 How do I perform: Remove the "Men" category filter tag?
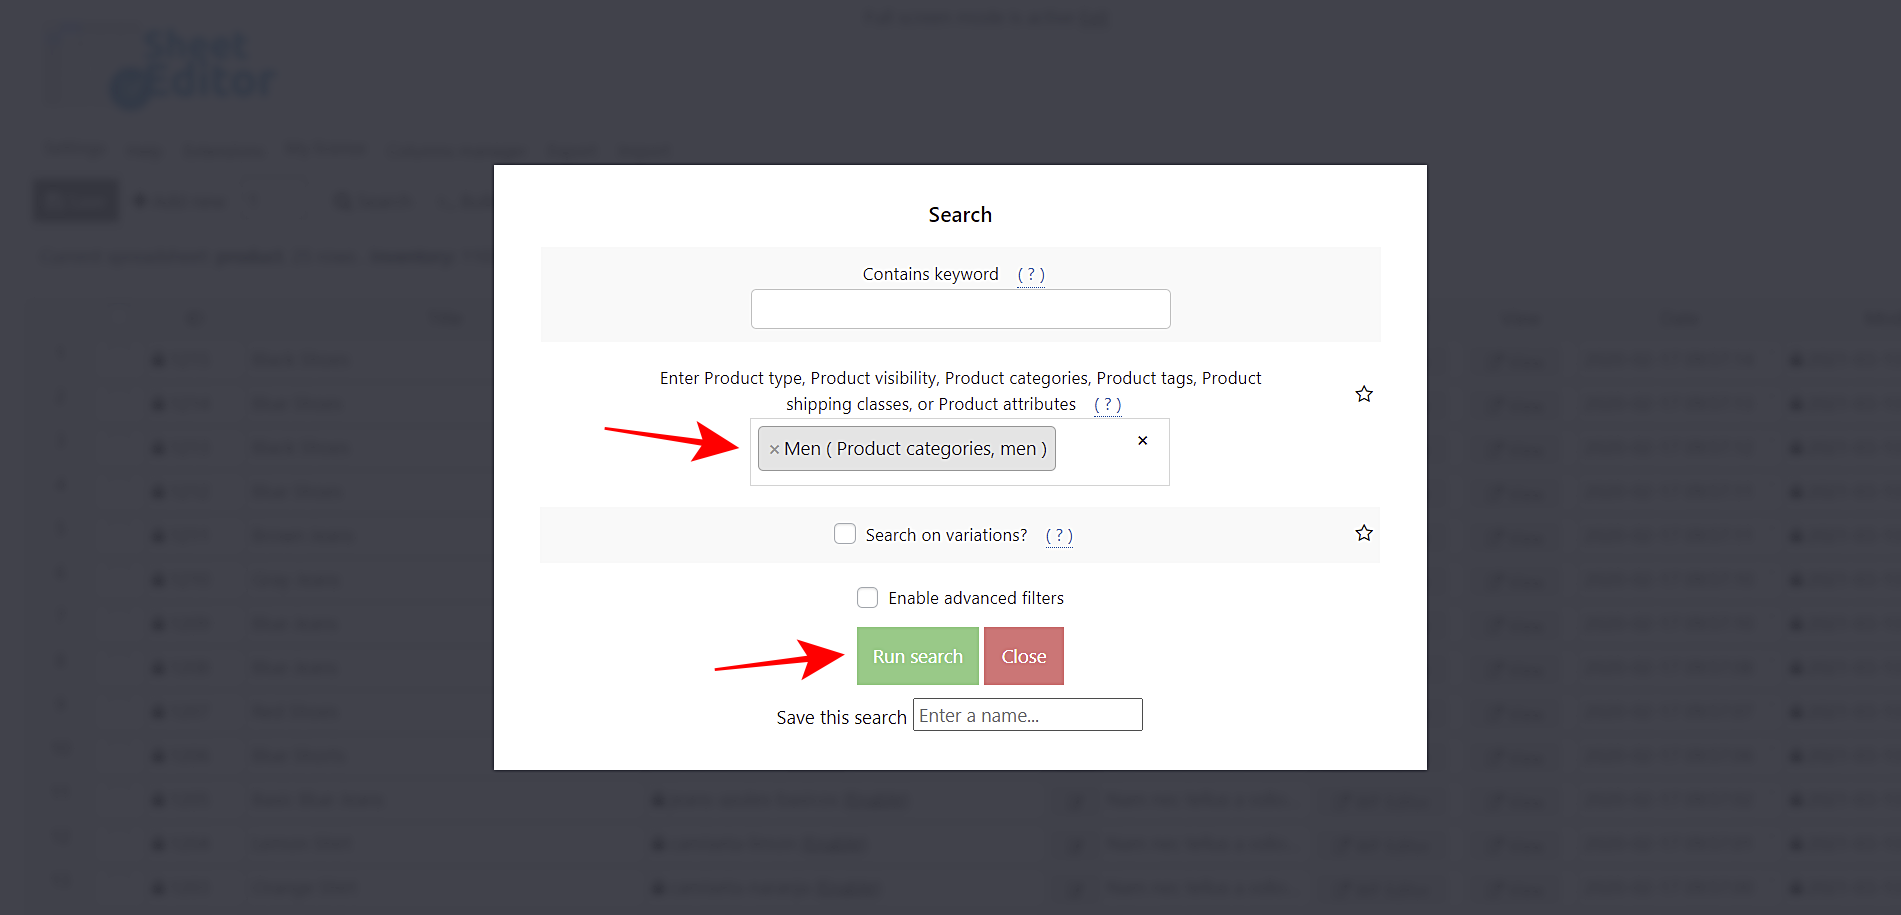(775, 449)
